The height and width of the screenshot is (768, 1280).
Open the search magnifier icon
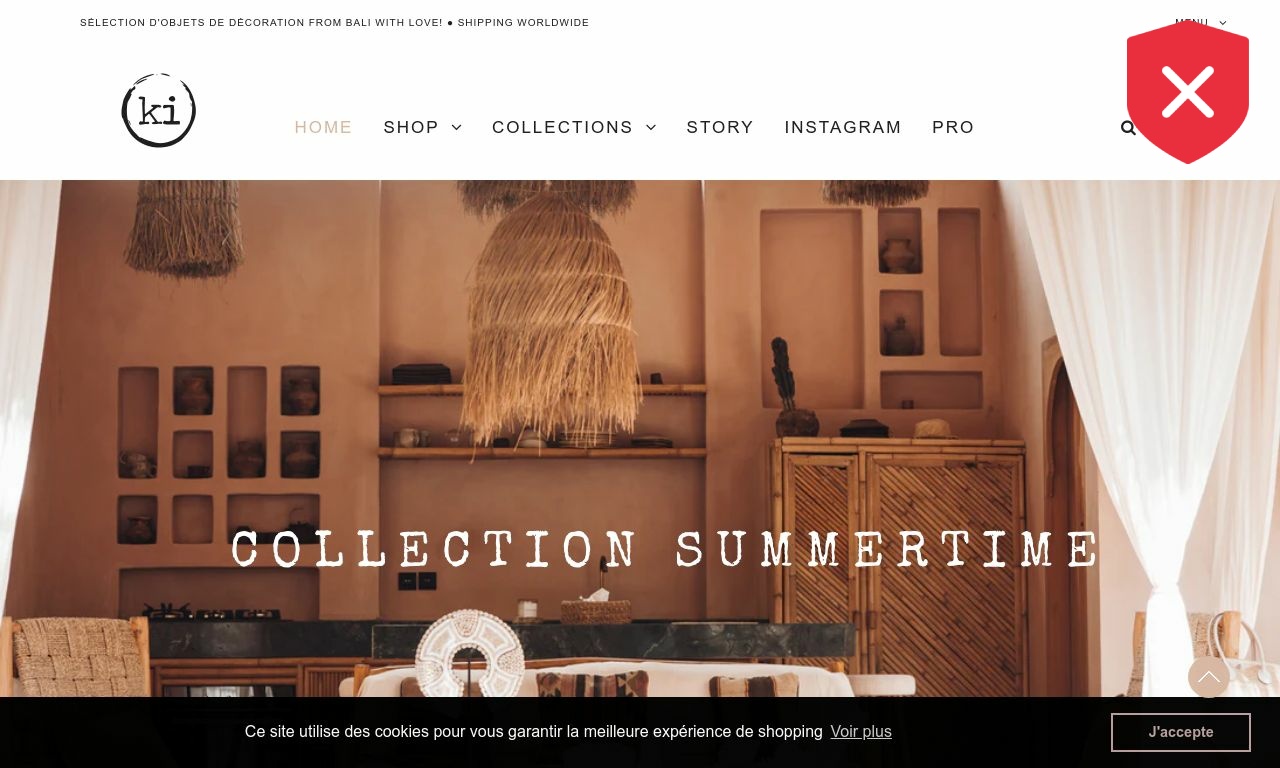click(1128, 127)
